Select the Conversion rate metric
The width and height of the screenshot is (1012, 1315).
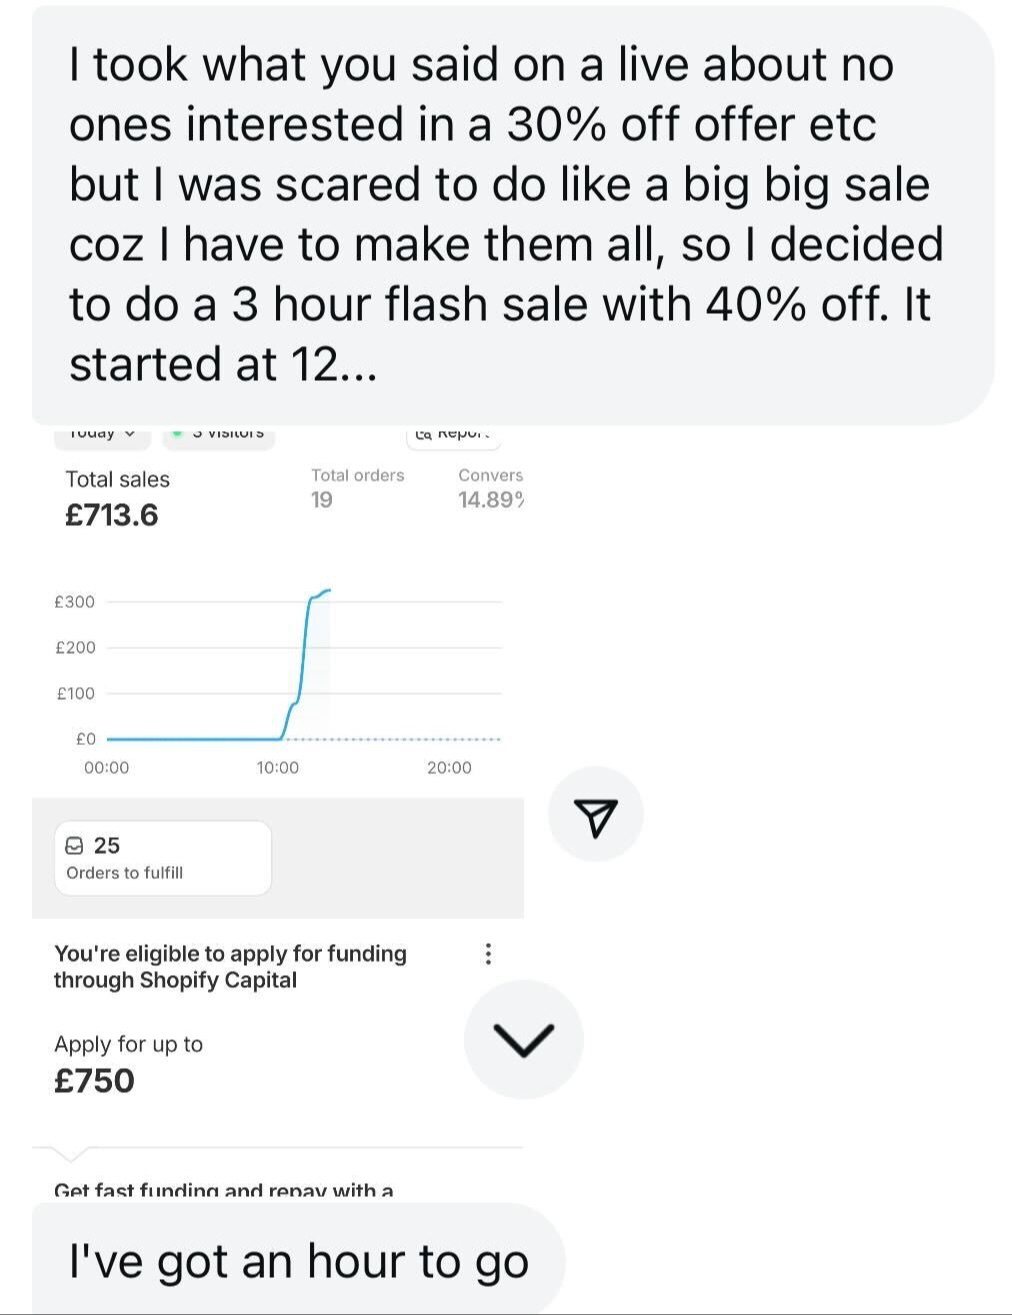click(490, 487)
